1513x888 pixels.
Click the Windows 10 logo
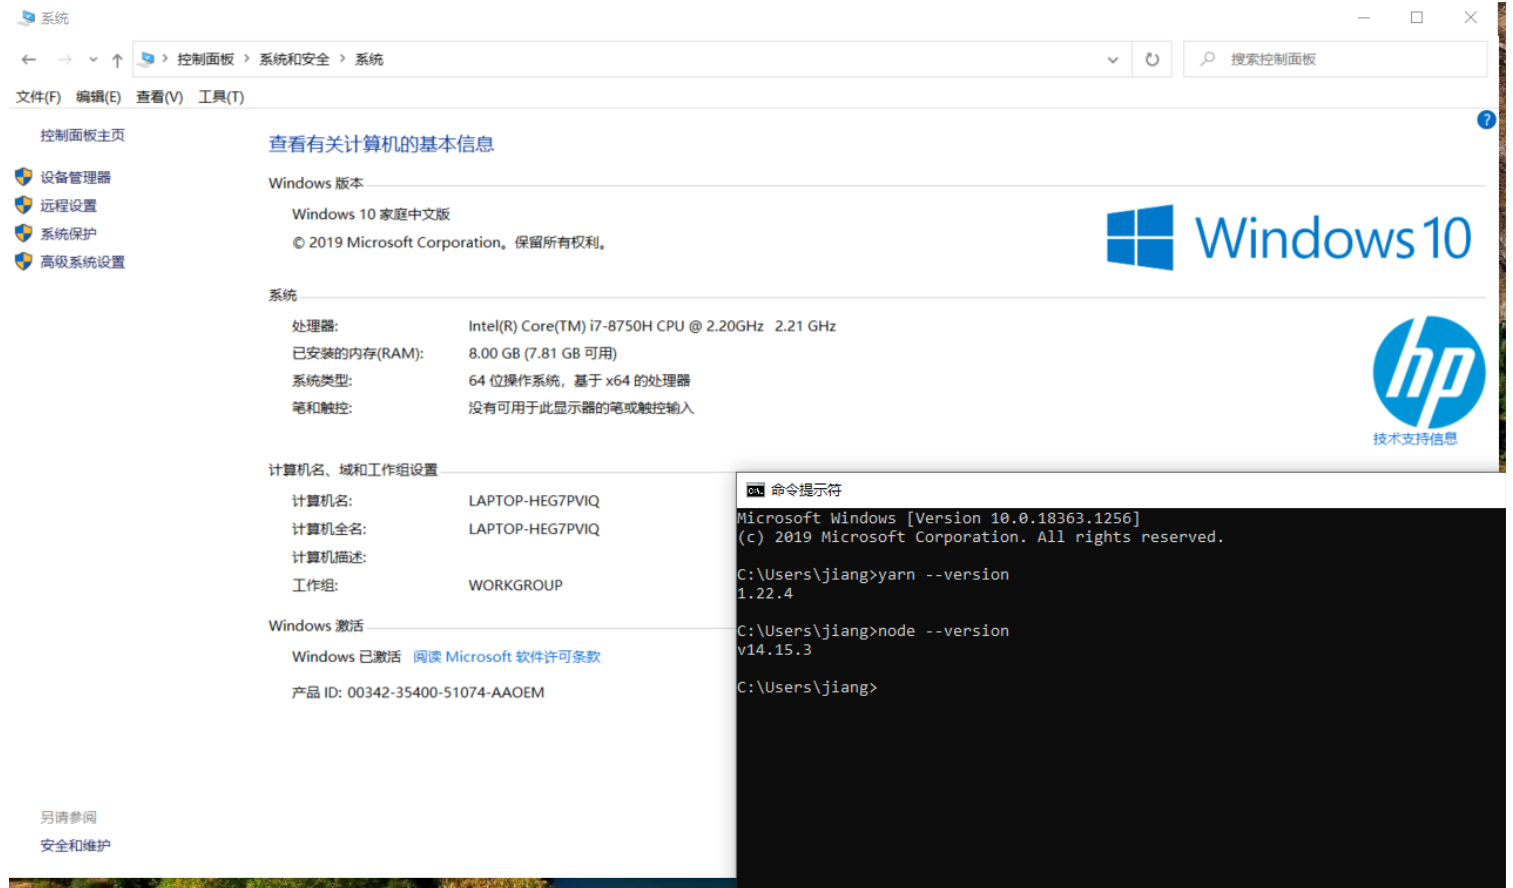[1288, 237]
